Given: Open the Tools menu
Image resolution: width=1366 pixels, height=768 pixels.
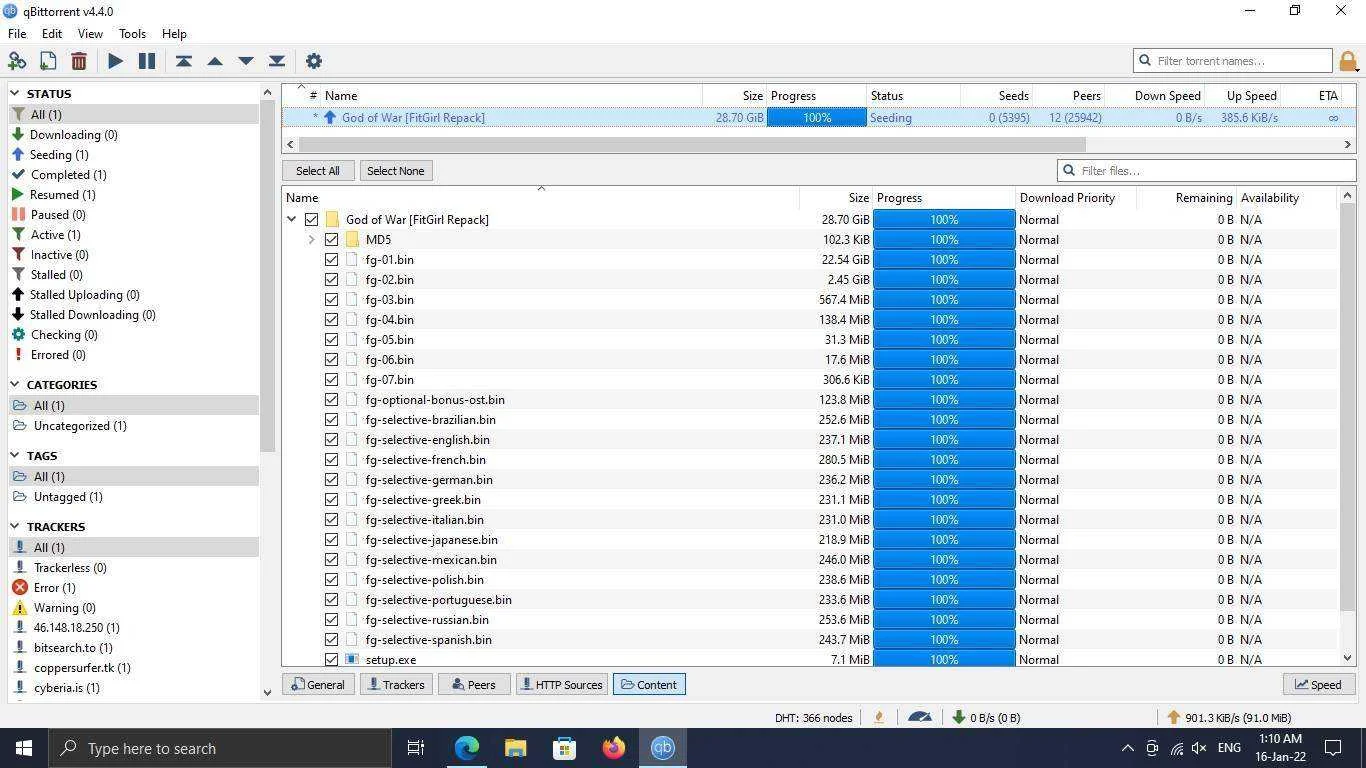Looking at the screenshot, I should tap(132, 33).
